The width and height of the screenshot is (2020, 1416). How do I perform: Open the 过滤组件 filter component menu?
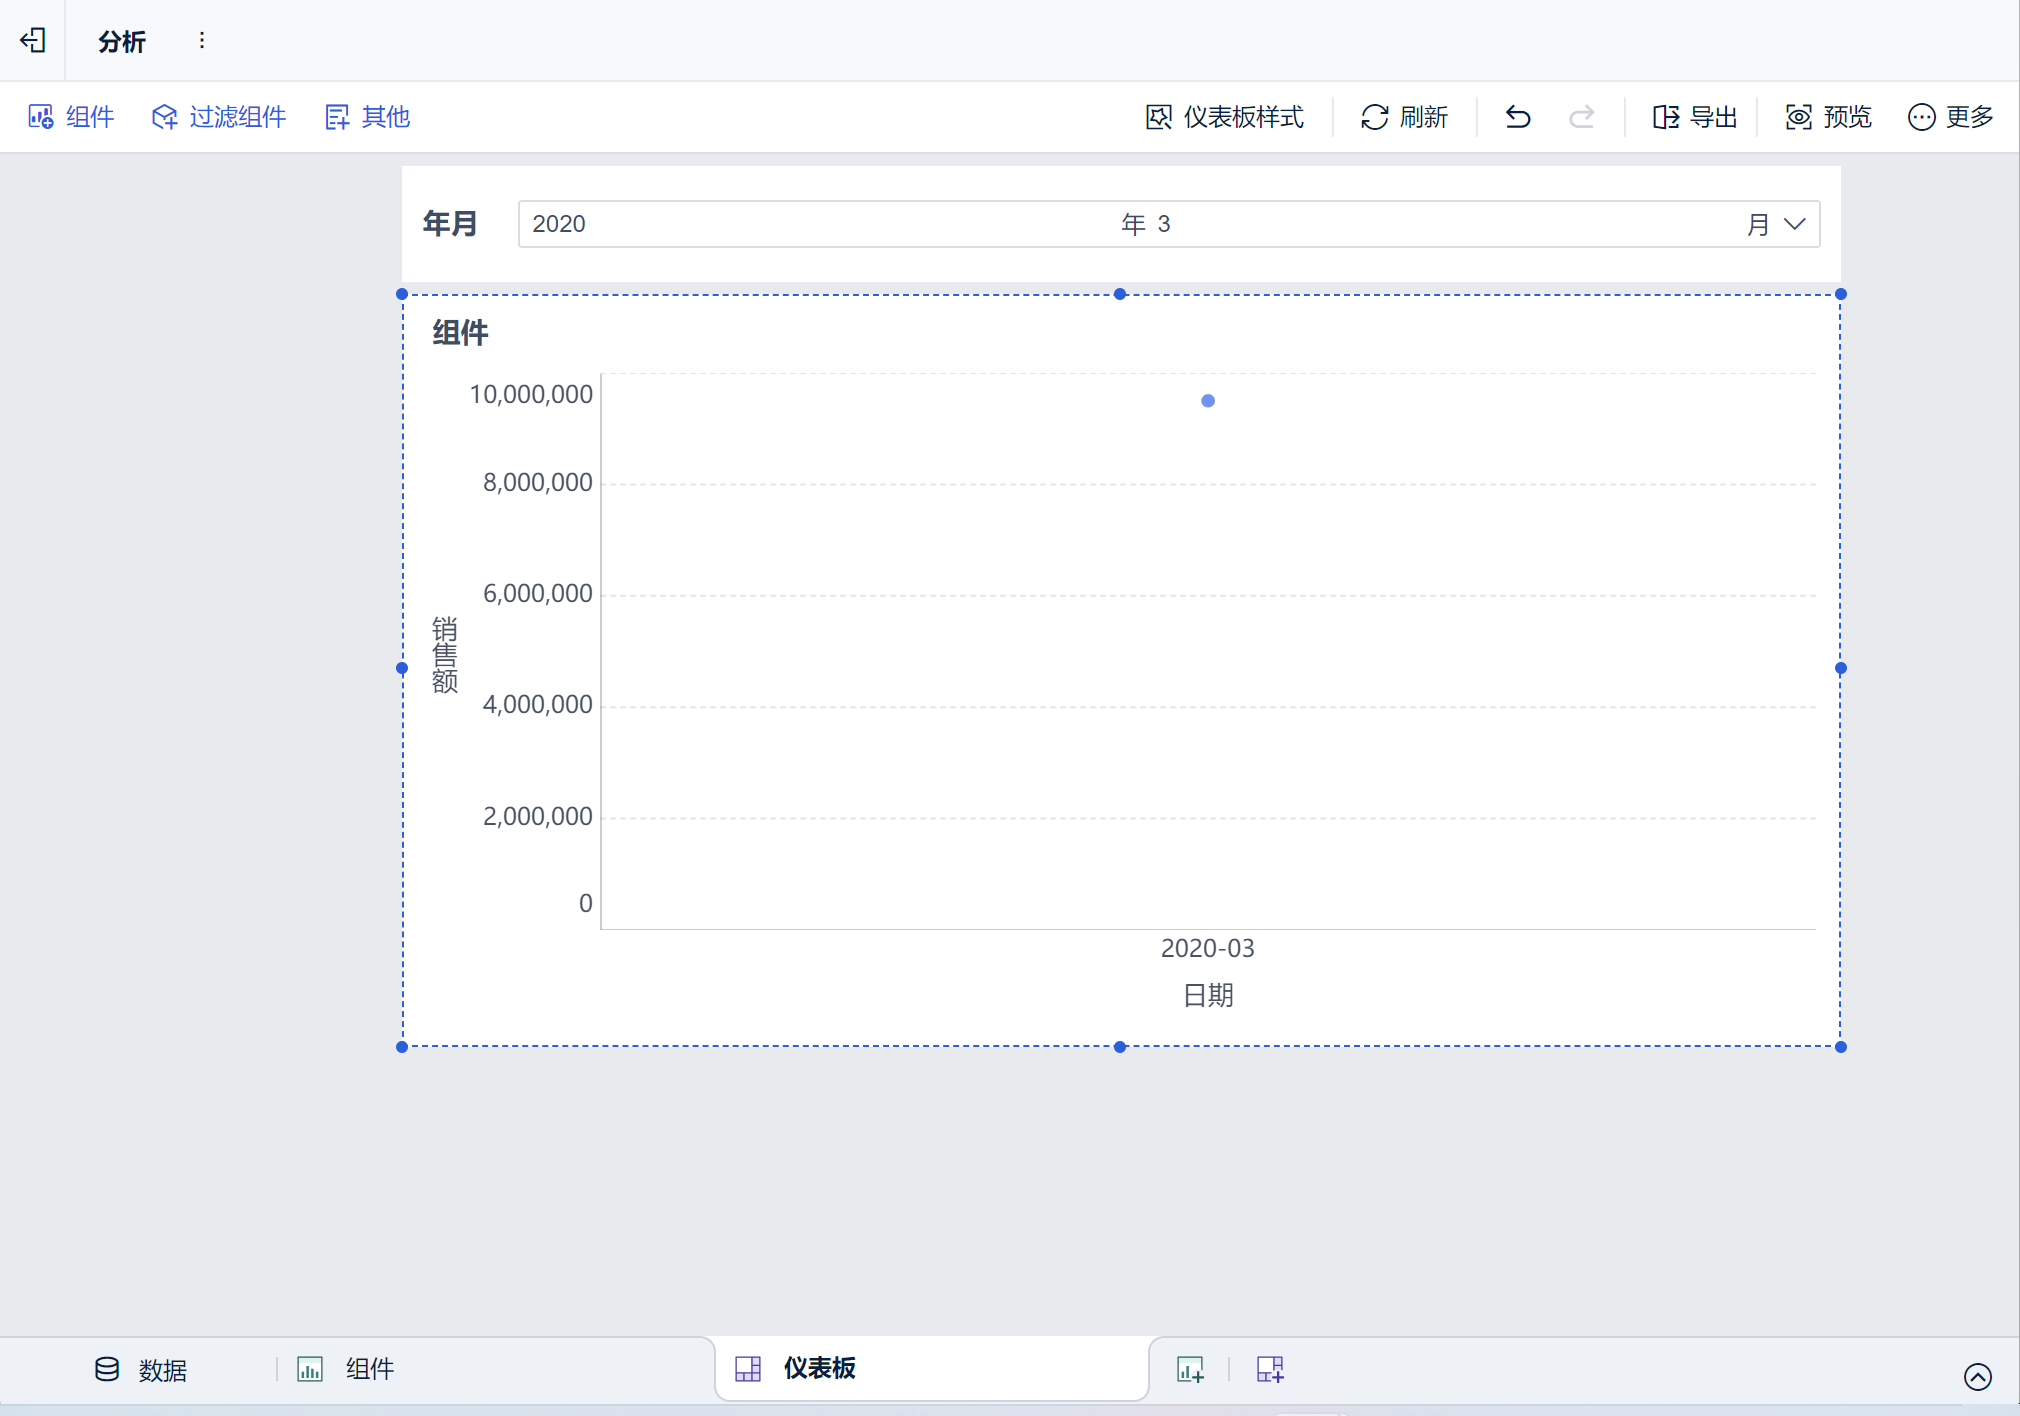pyautogui.click(x=219, y=117)
